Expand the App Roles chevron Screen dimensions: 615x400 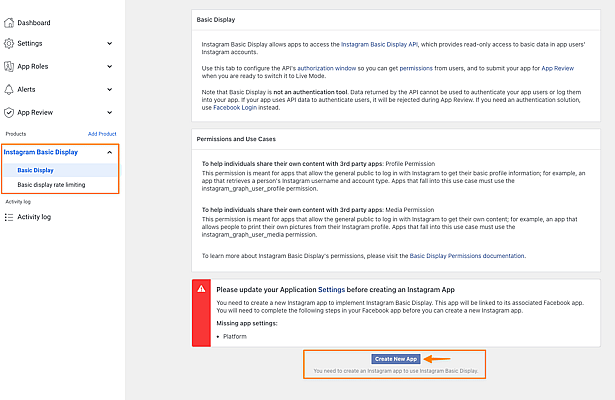coord(109,66)
